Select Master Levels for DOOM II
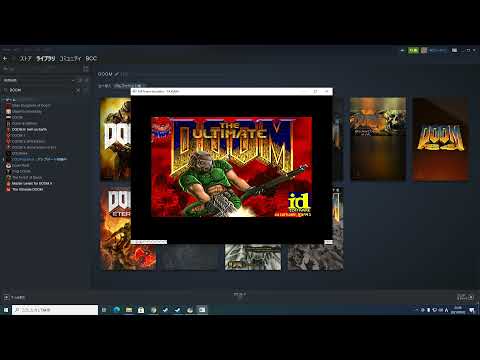 point(32,183)
